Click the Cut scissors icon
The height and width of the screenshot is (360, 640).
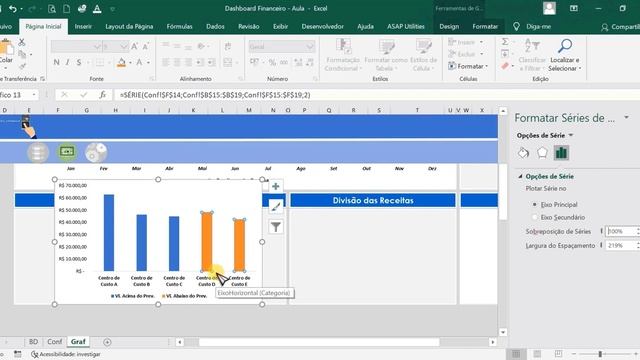coord(22,42)
